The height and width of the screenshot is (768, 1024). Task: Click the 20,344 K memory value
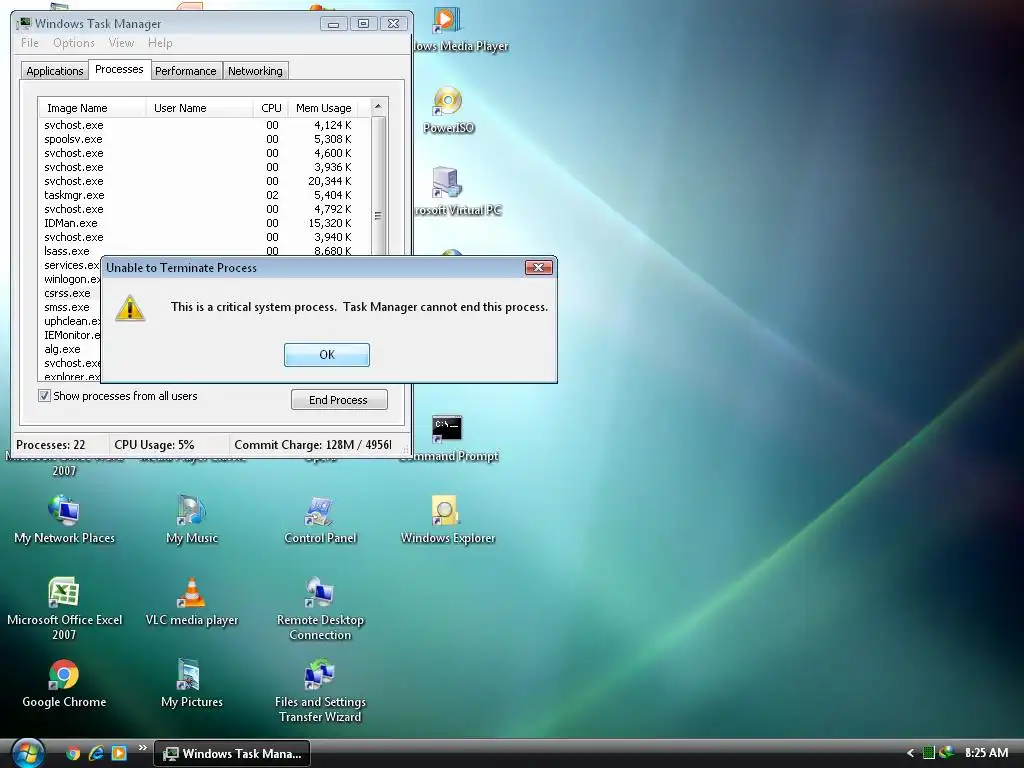pos(330,182)
